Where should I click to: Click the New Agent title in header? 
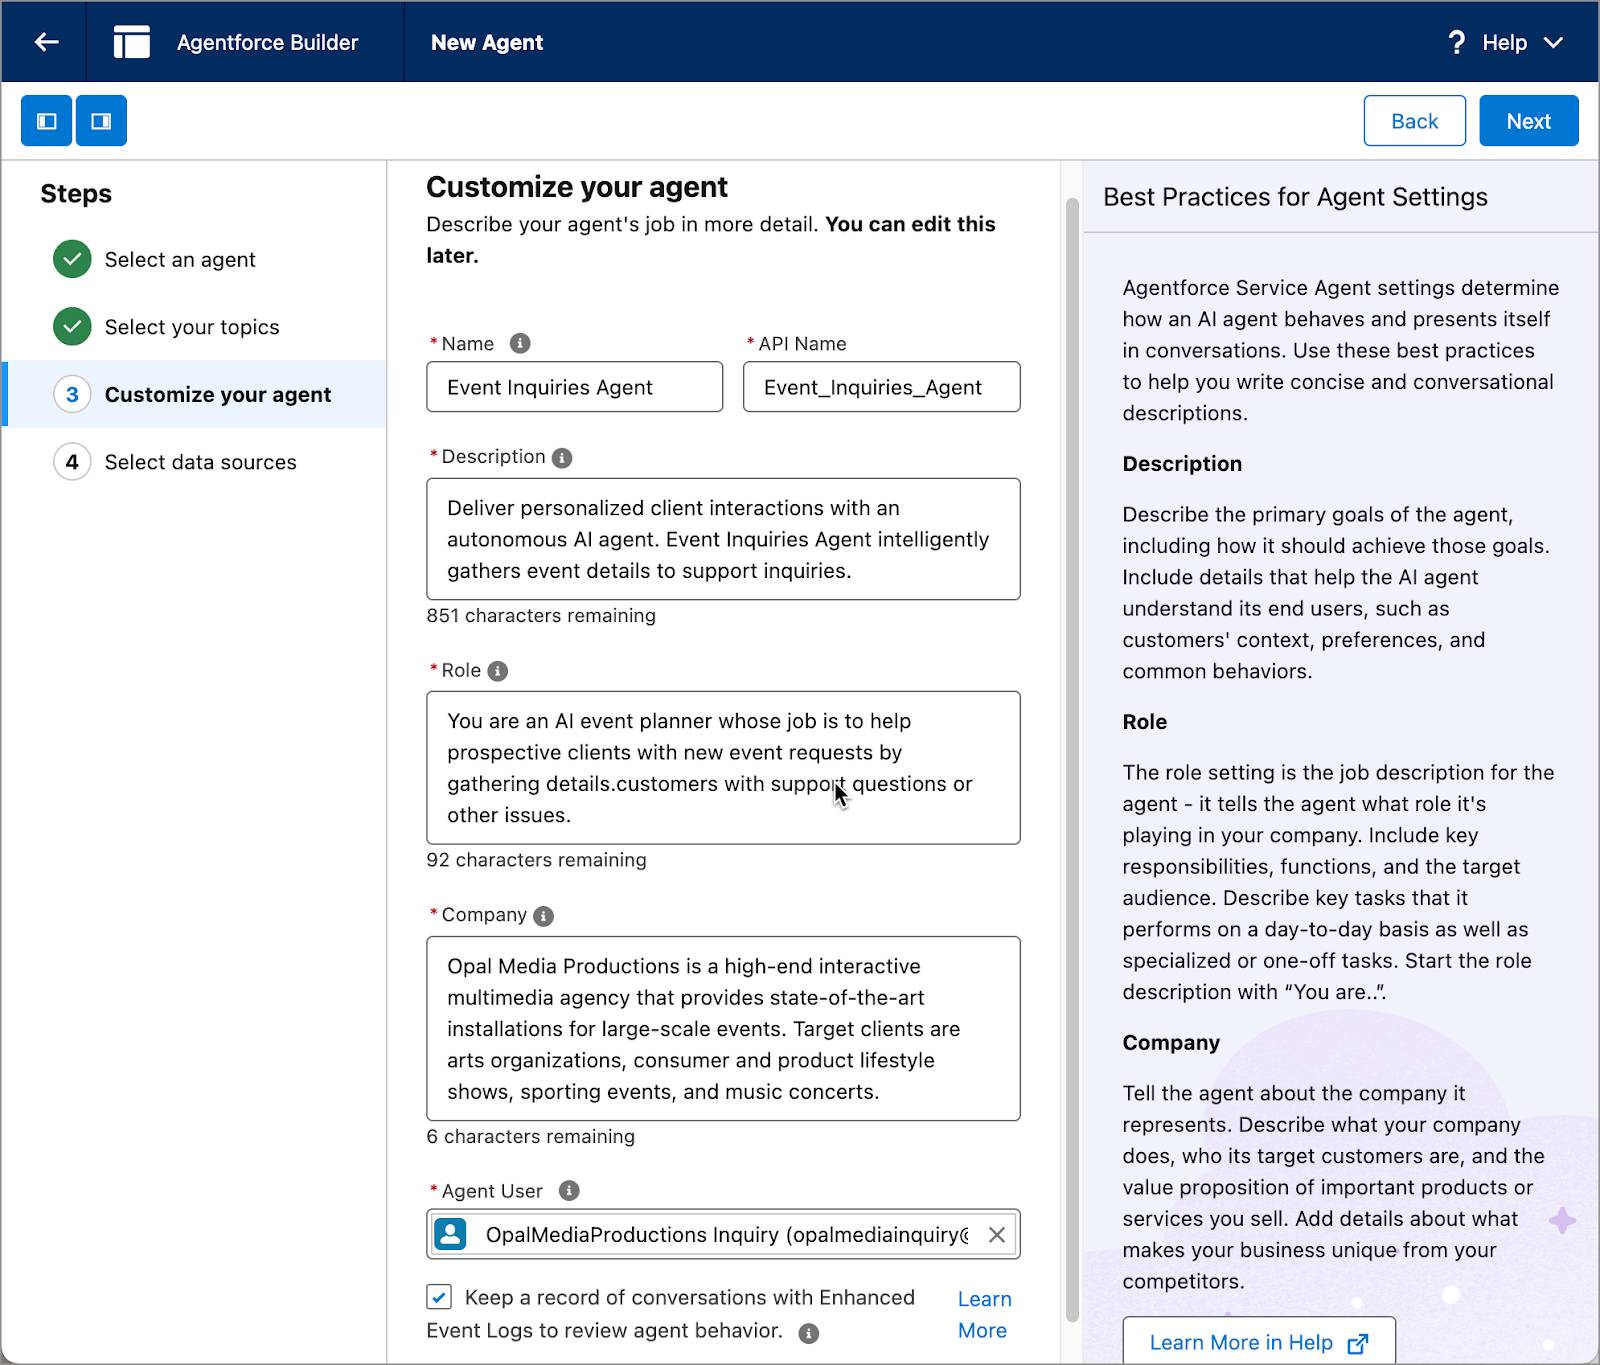[487, 42]
